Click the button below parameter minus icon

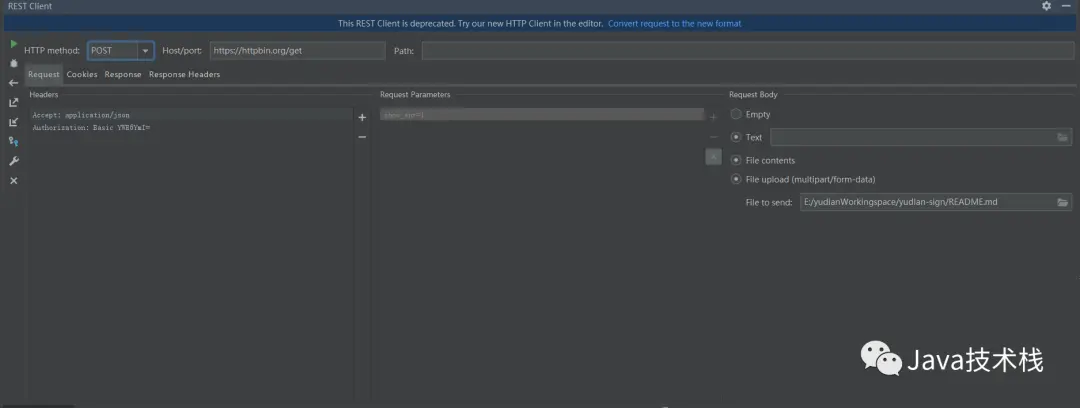(714, 157)
